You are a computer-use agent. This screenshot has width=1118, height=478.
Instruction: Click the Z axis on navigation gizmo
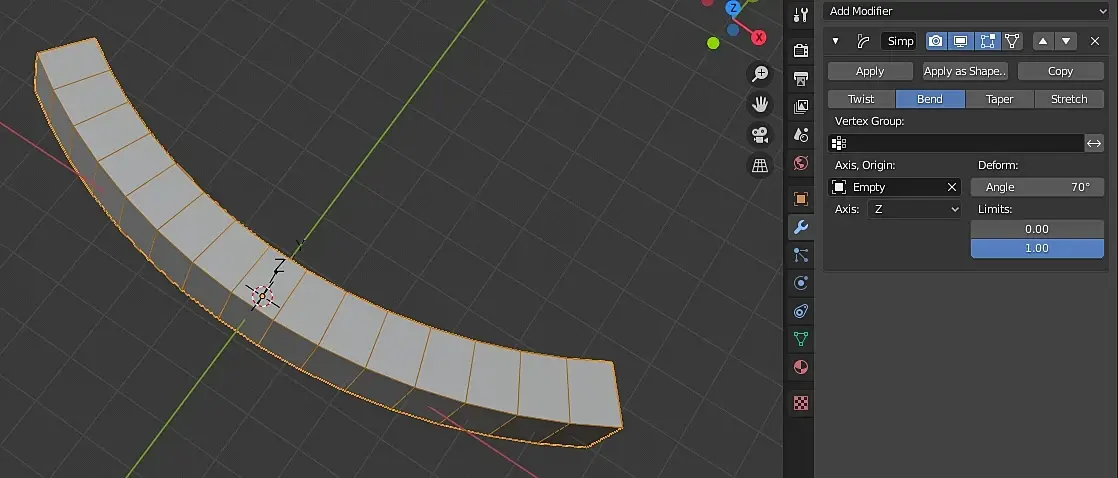(x=733, y=8)
